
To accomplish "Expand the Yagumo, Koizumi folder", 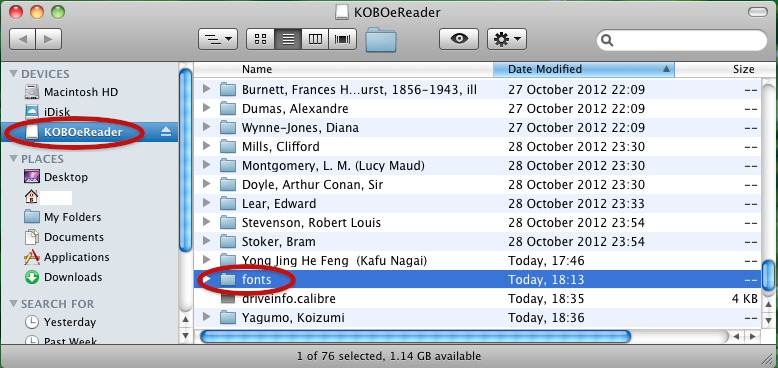I will click(x=207, y=317).
